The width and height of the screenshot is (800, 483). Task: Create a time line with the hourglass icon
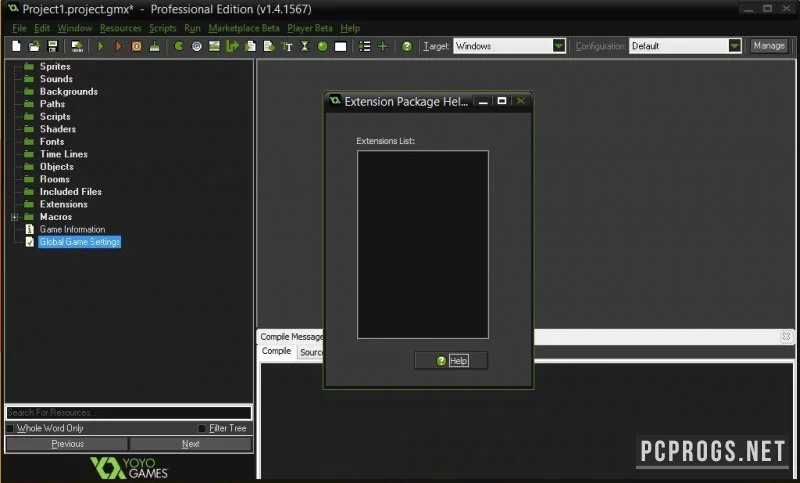tap(305, 46)
